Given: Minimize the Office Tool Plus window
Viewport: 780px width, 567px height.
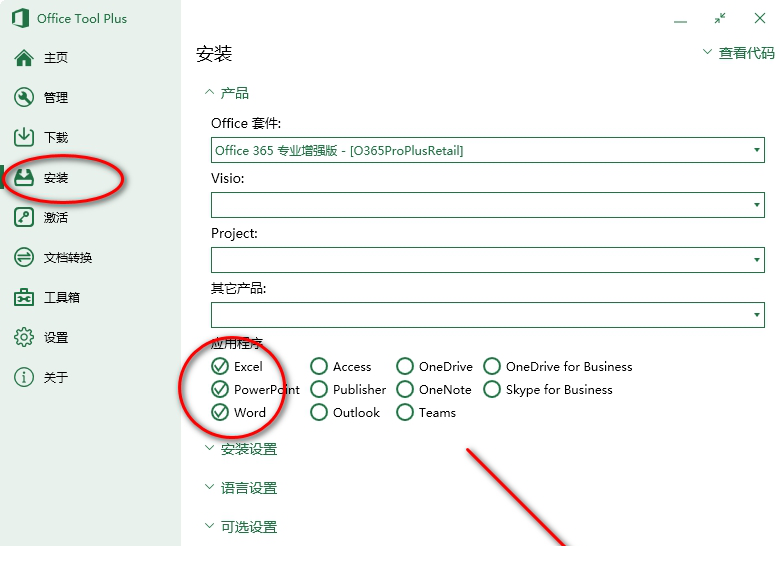Looking at the screenshot, I should tap(680, 21).
